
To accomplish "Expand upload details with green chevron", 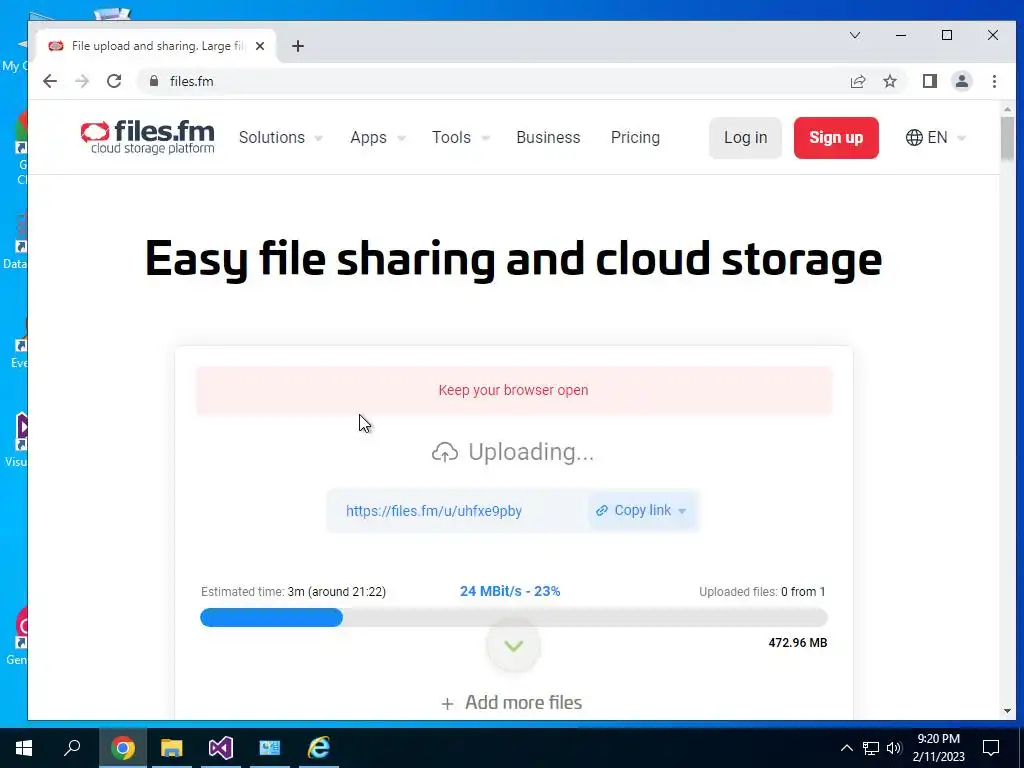I will tap(514, 646).
